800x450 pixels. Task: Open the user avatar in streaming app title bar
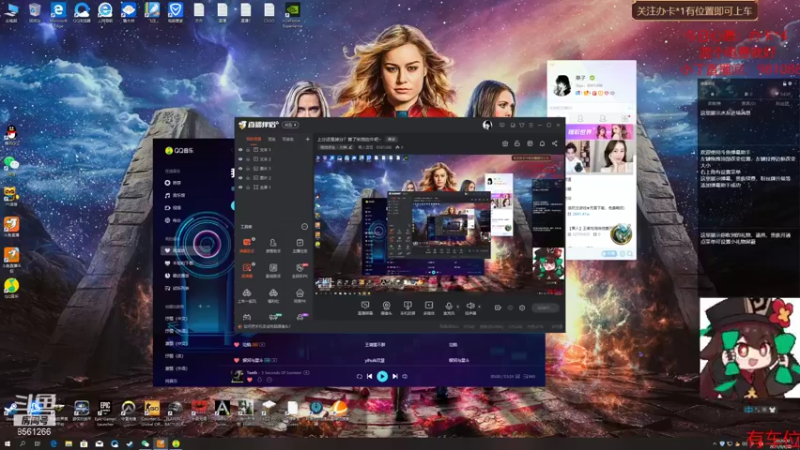pyautogui.click(x=487, y=125)
